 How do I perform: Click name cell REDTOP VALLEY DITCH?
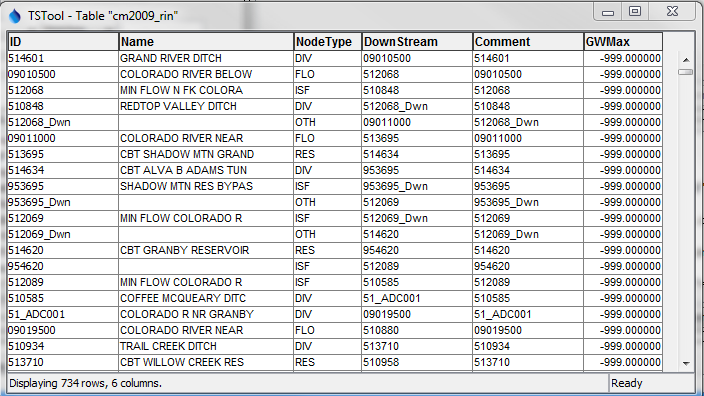click(206, 106)
